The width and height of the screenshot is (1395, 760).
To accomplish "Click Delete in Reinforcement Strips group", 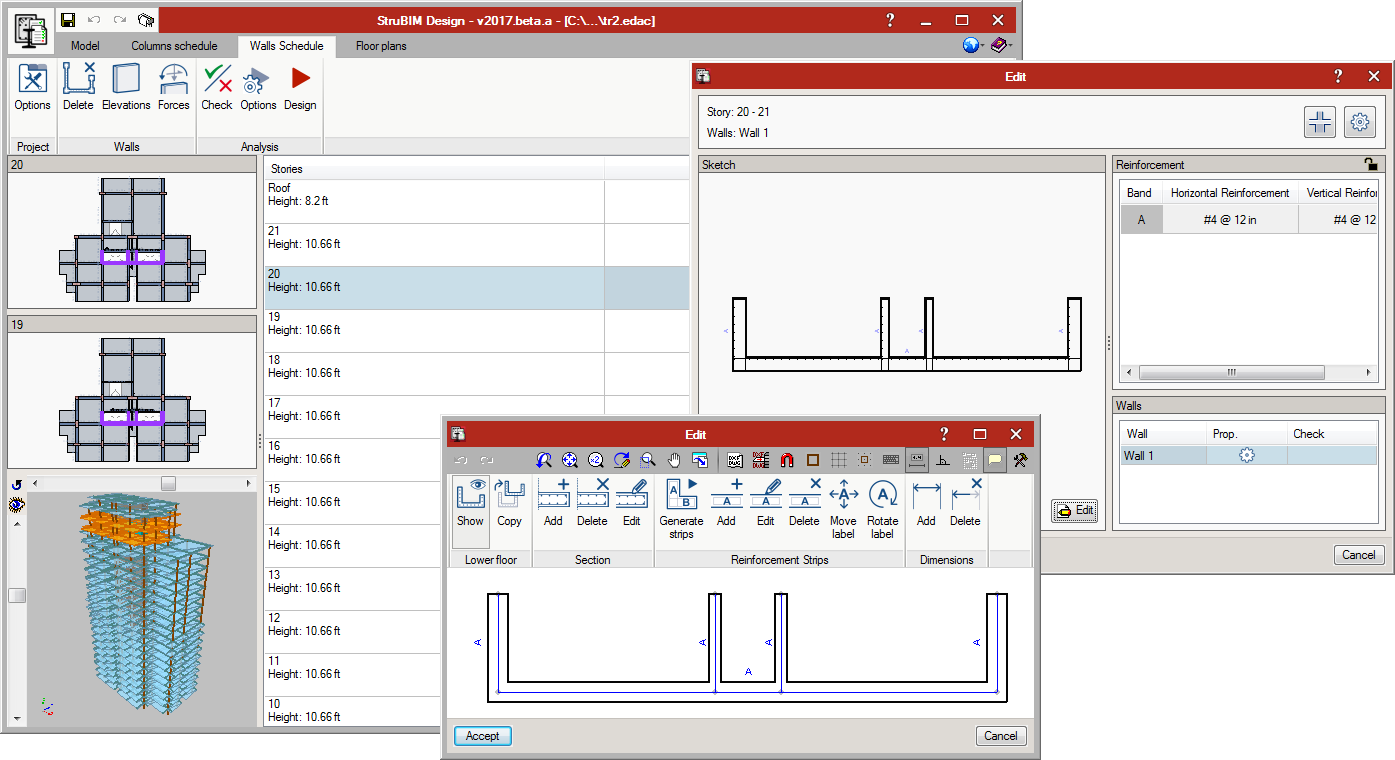I will pos(804,503).
